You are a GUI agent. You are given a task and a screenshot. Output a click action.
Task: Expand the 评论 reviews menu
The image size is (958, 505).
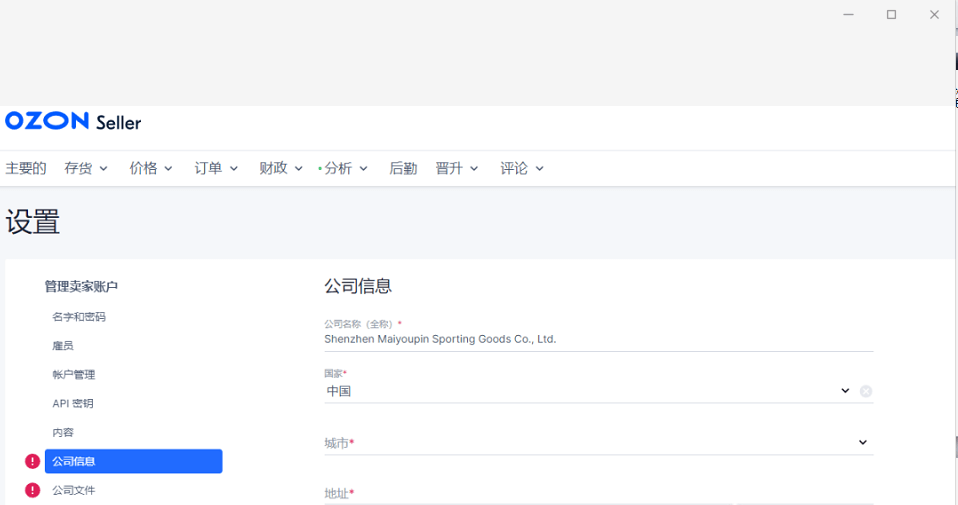coord(522,168)
